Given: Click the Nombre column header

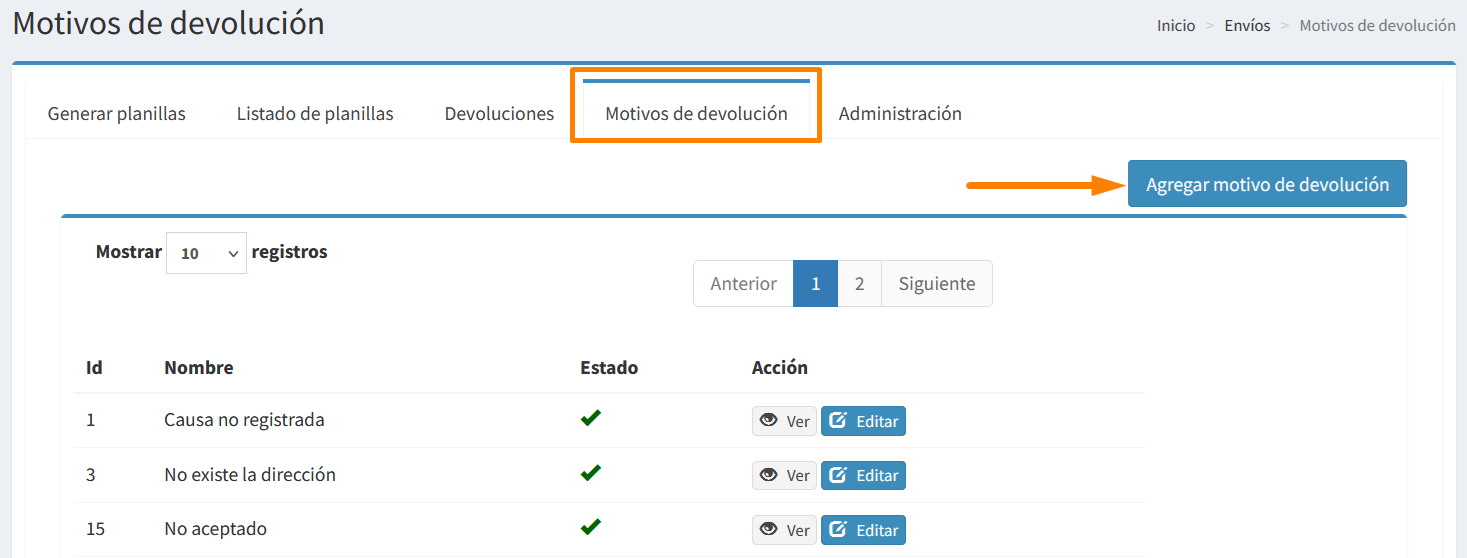Looking at the screenshot, I should pos(199,367).
